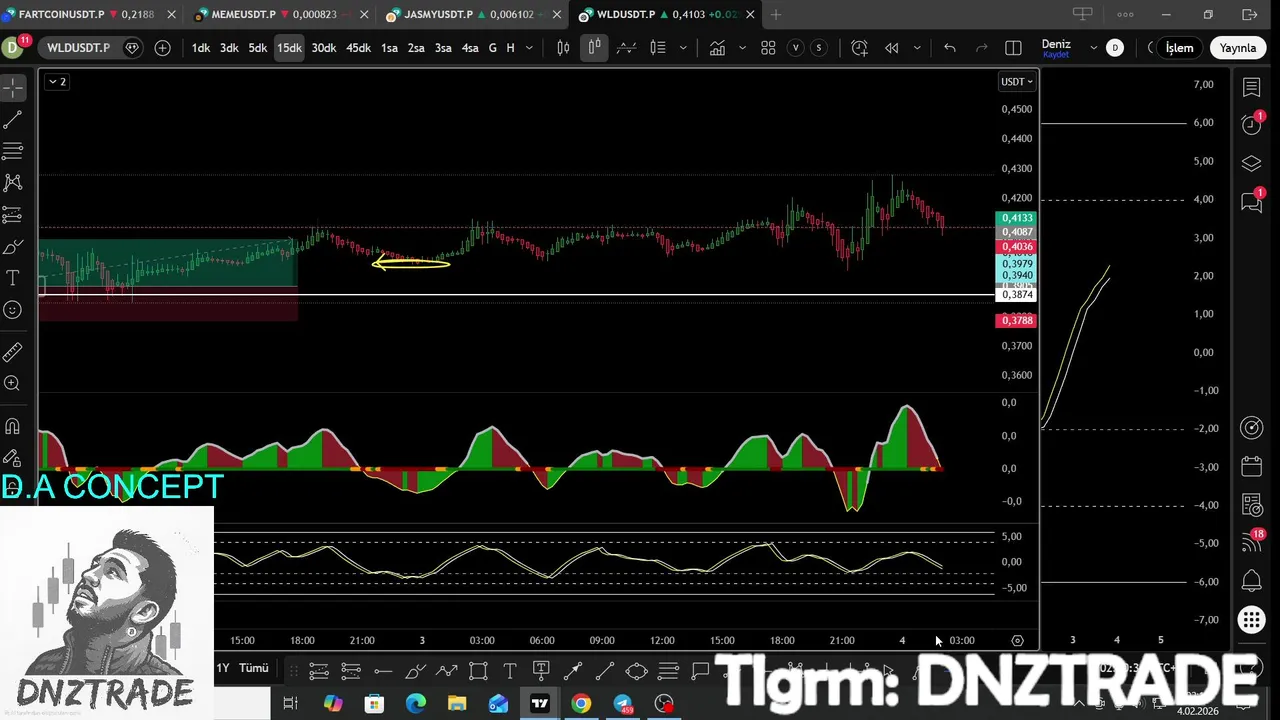Viewport: 1280px width, 720px height.
Task: Select the XABCD pattern tool
Action: click(13, 183)
